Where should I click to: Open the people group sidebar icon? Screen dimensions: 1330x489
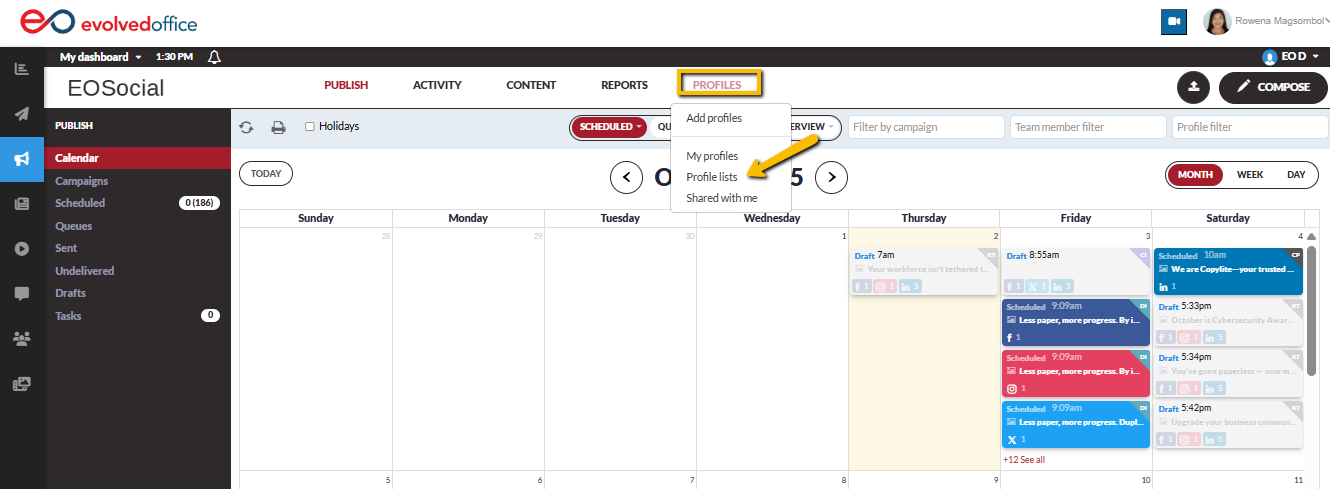[22, 338]
